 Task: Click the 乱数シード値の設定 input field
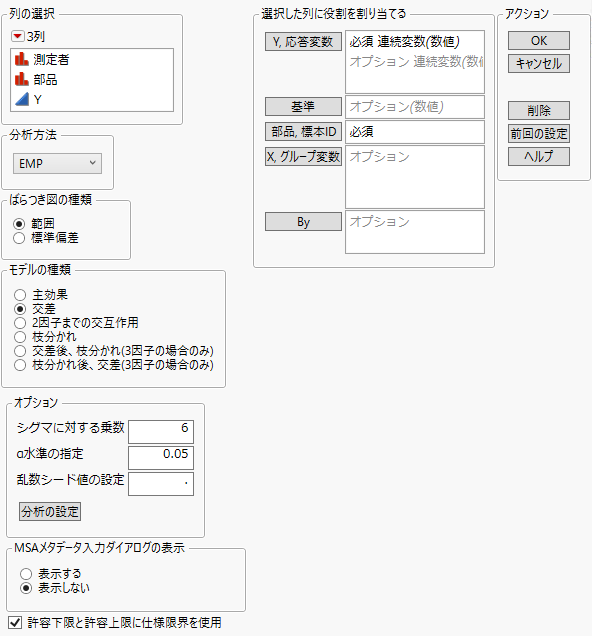pos(161,483)
